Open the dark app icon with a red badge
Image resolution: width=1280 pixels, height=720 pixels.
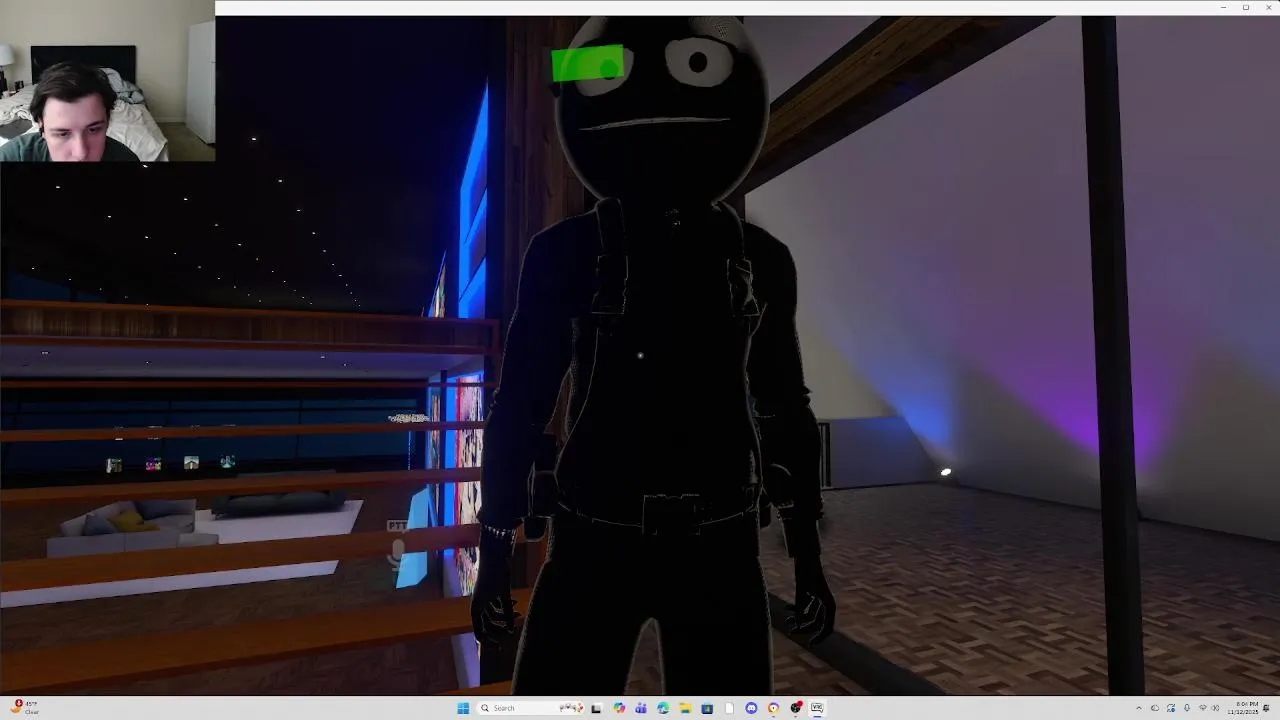tap(796, 708)
